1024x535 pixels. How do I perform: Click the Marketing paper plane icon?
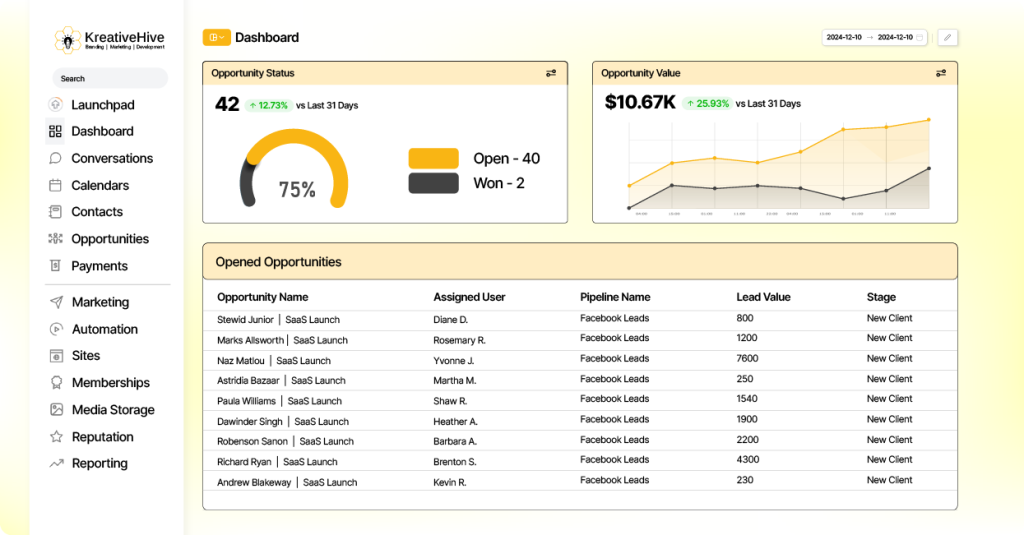pos(55,302)
